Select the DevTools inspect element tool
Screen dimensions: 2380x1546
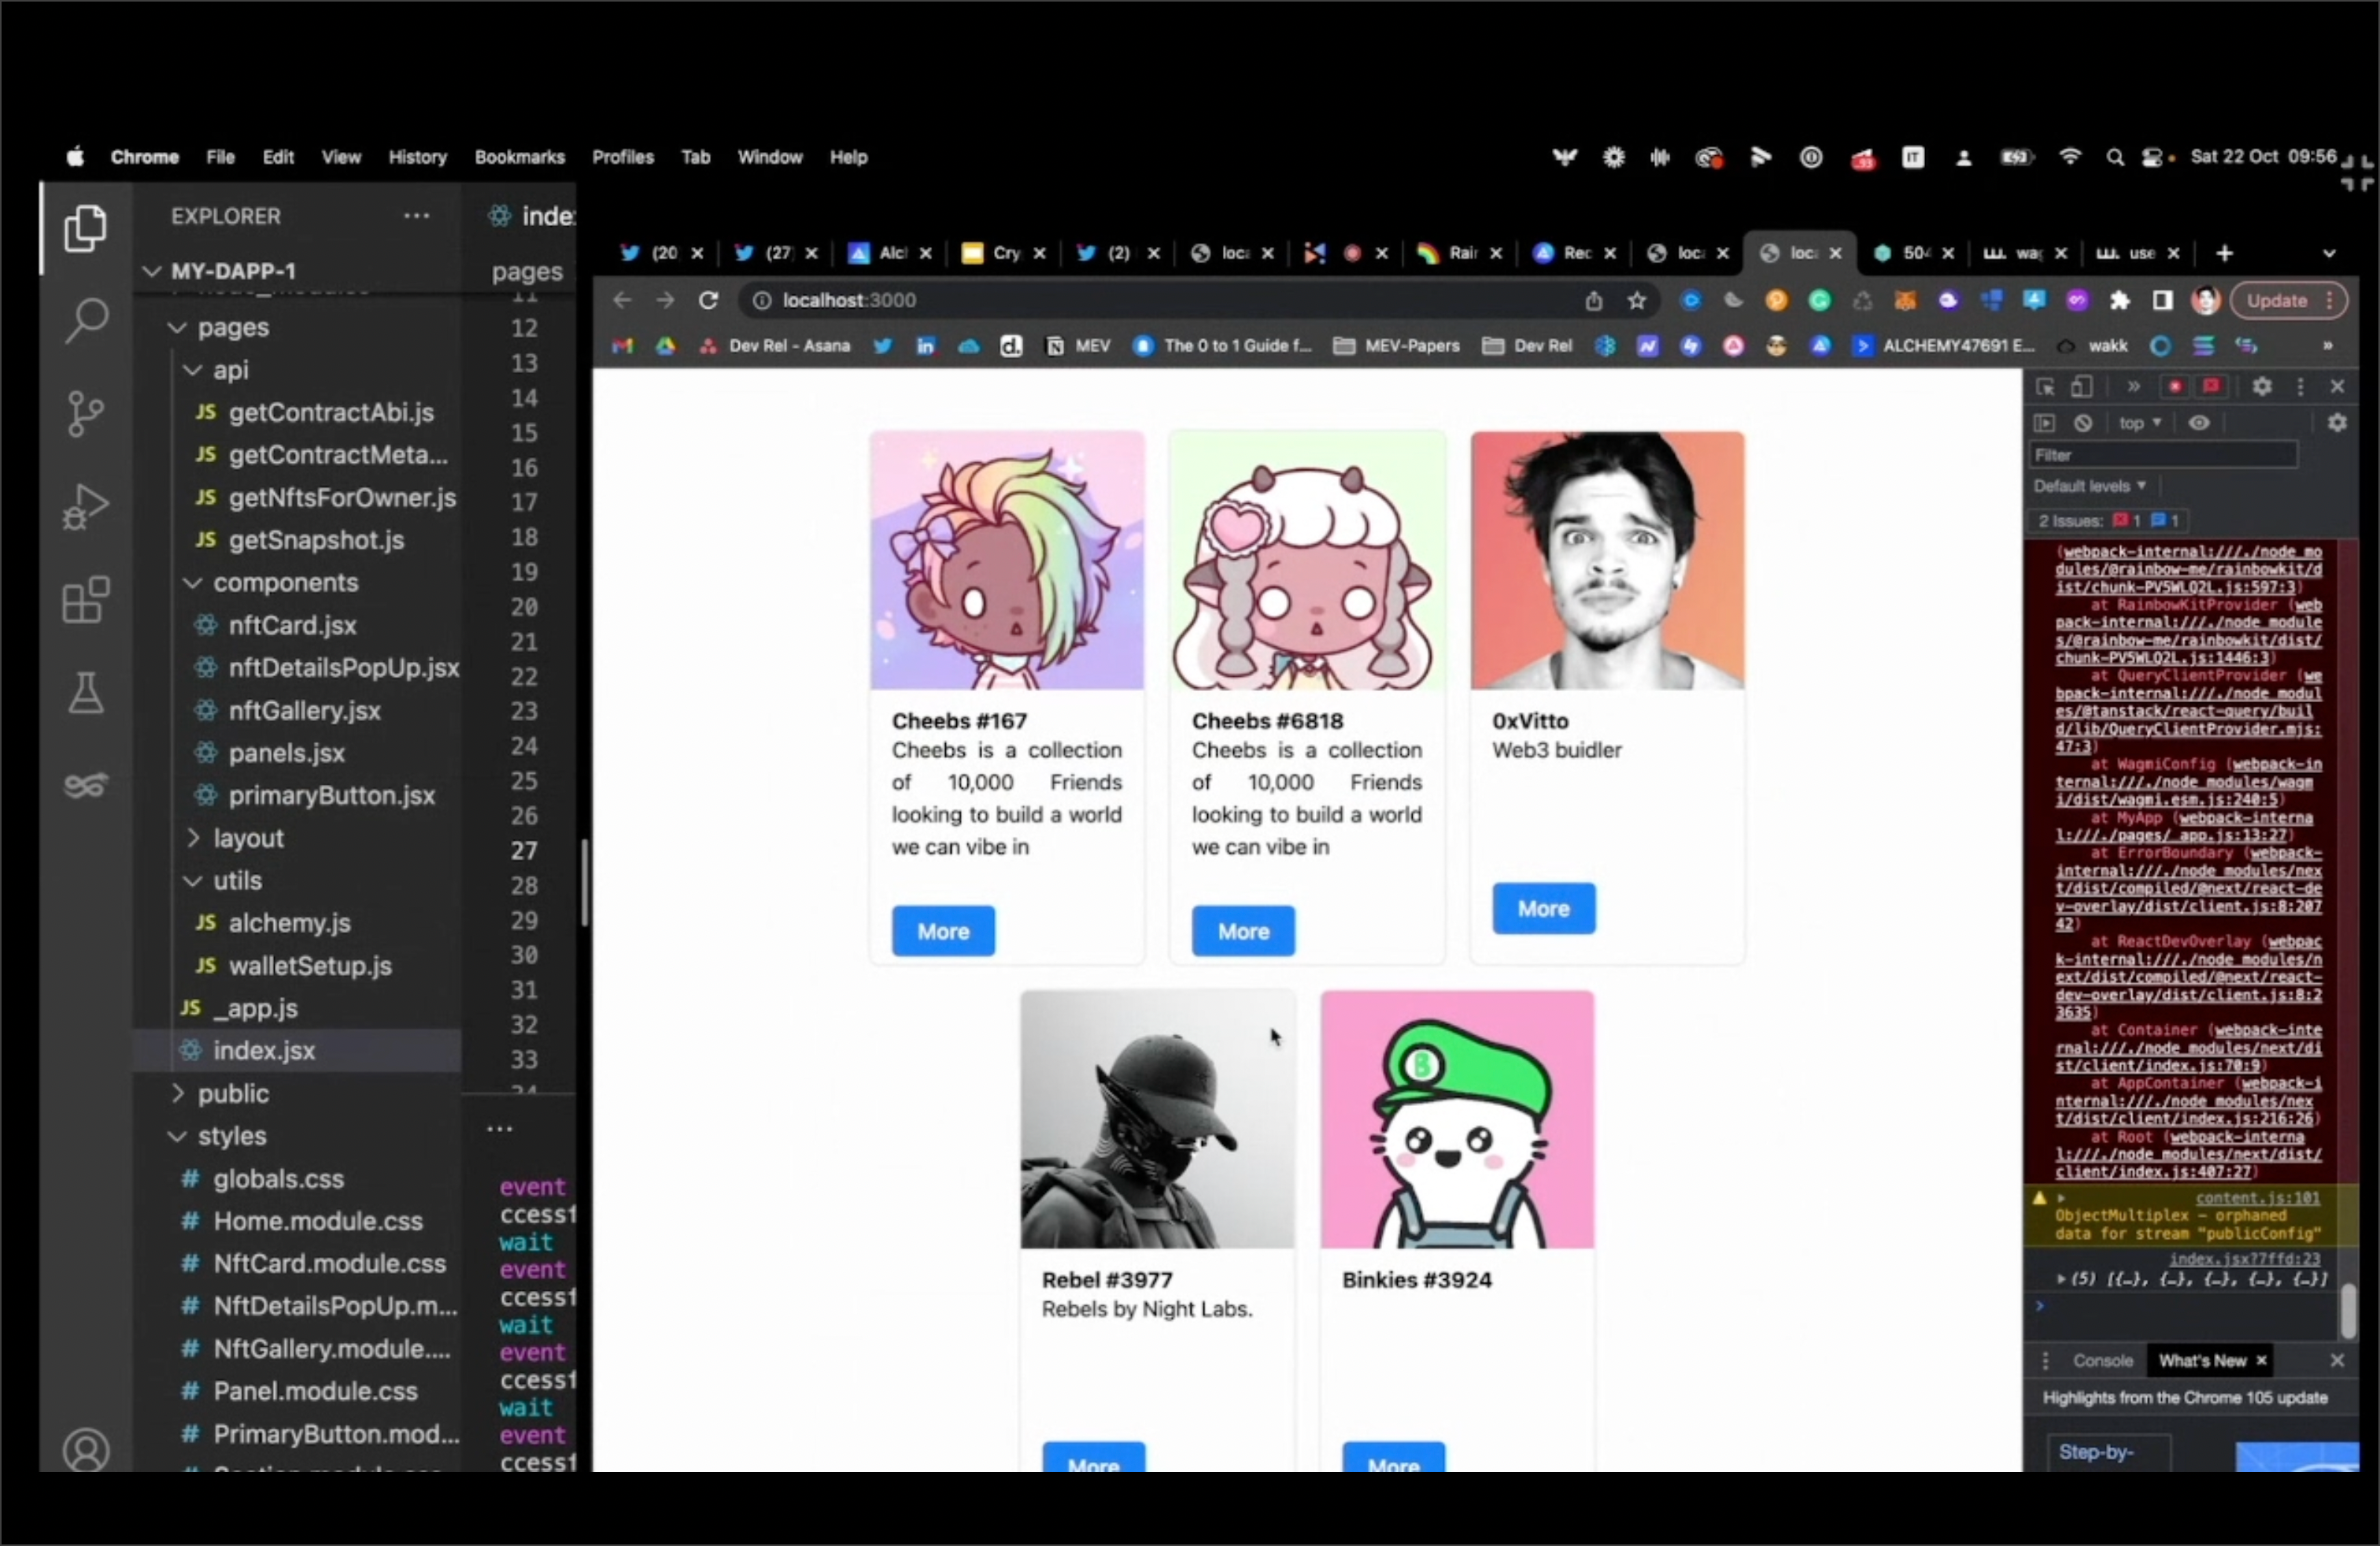coord(2045,386)
